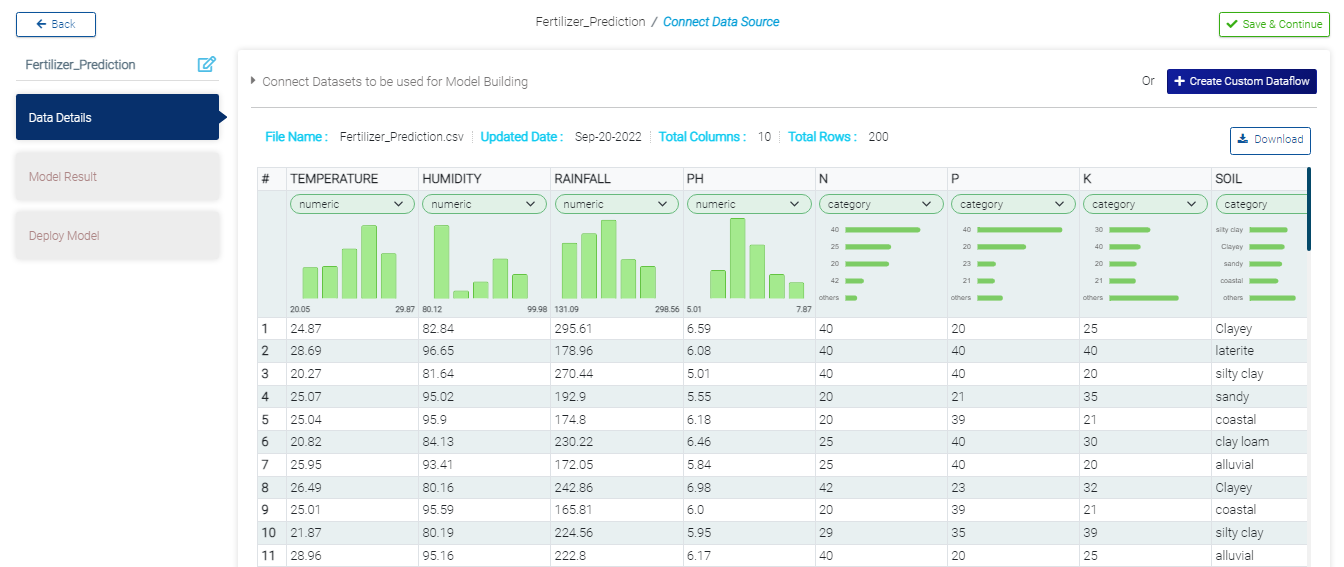The width and height of the screenshot is (1344, 567).
Task: Open the P column category dropdown
Action: (1012, 204)
